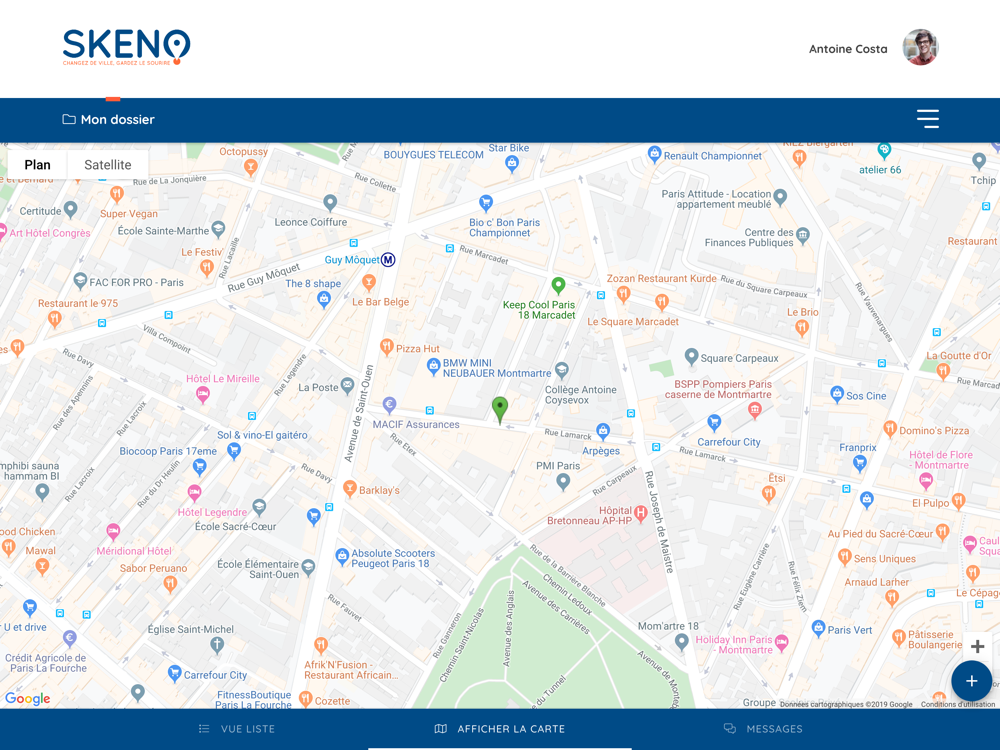Click Église Saint-Michel church marker
Viewport: 1000px width, 750px height.
(217, 645)
